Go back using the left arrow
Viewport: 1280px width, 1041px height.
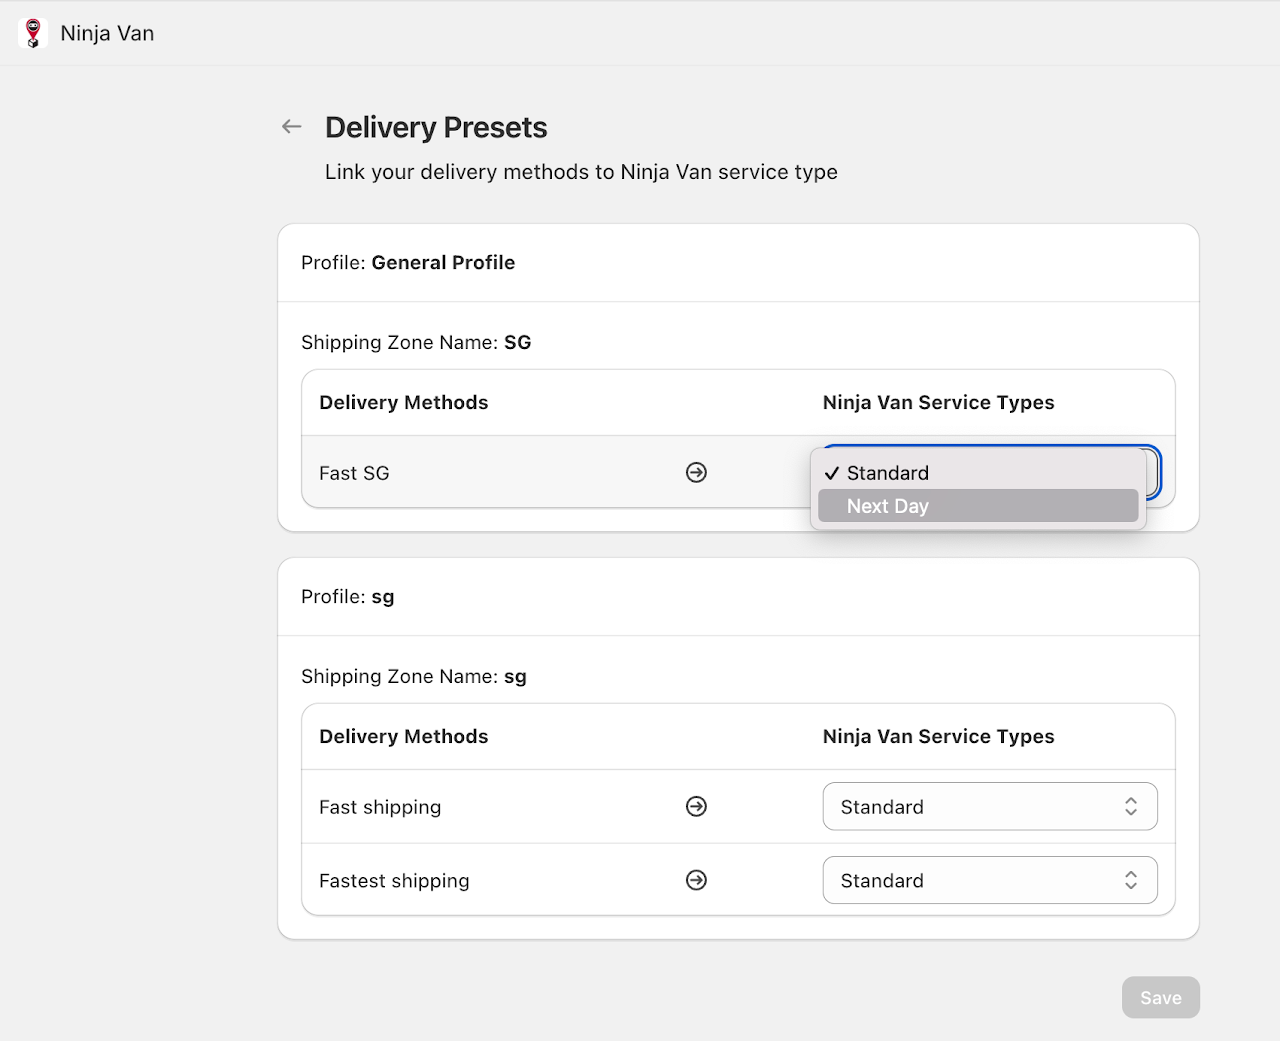291,127
